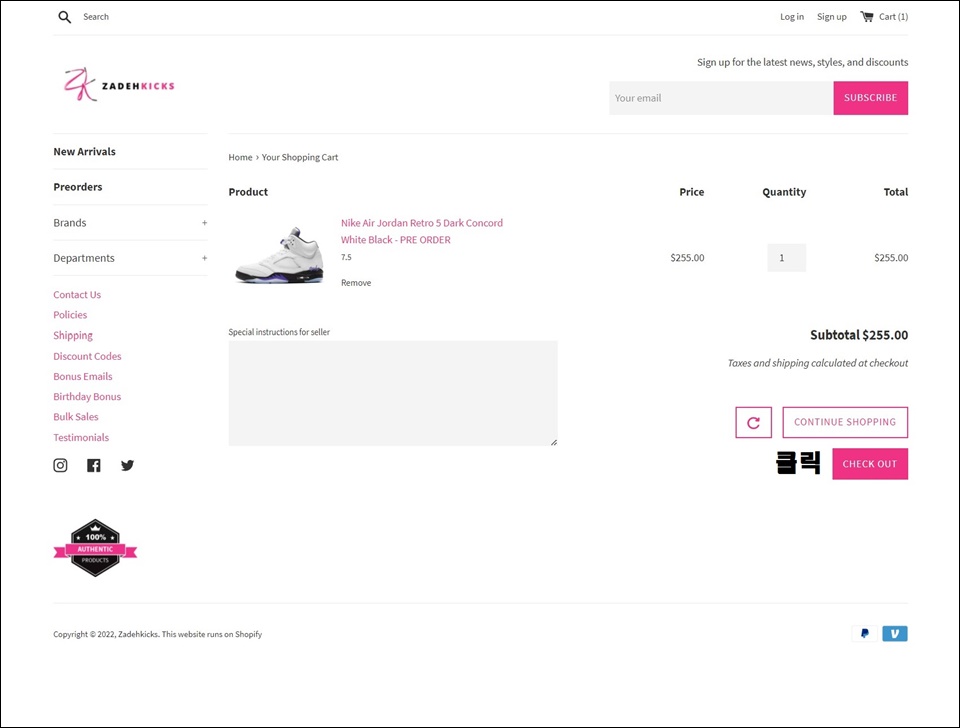This screenshot has width=960, height=728.
Task: Go to Log in
Action: (792, 17)
